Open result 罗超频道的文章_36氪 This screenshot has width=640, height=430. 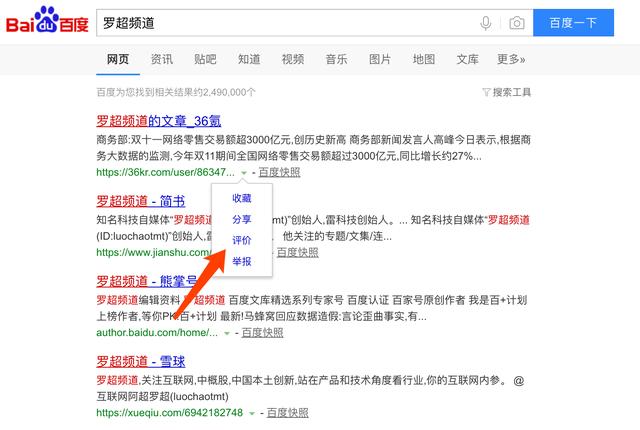pyautogui.click(x=158, y=121)
